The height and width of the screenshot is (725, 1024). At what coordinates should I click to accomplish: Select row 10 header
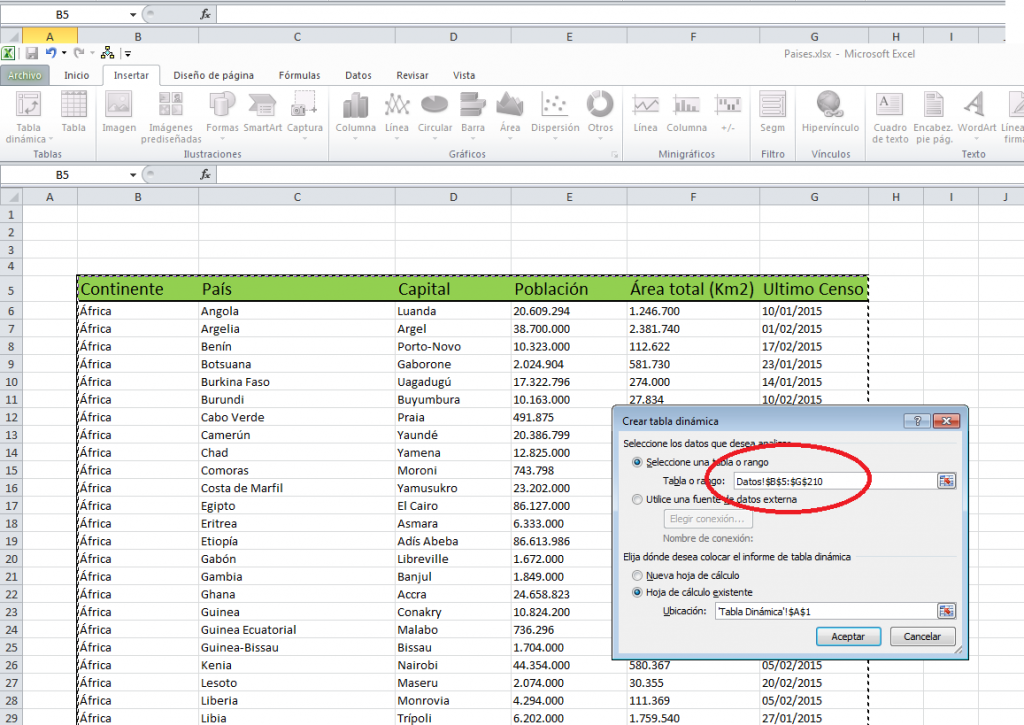11,382
